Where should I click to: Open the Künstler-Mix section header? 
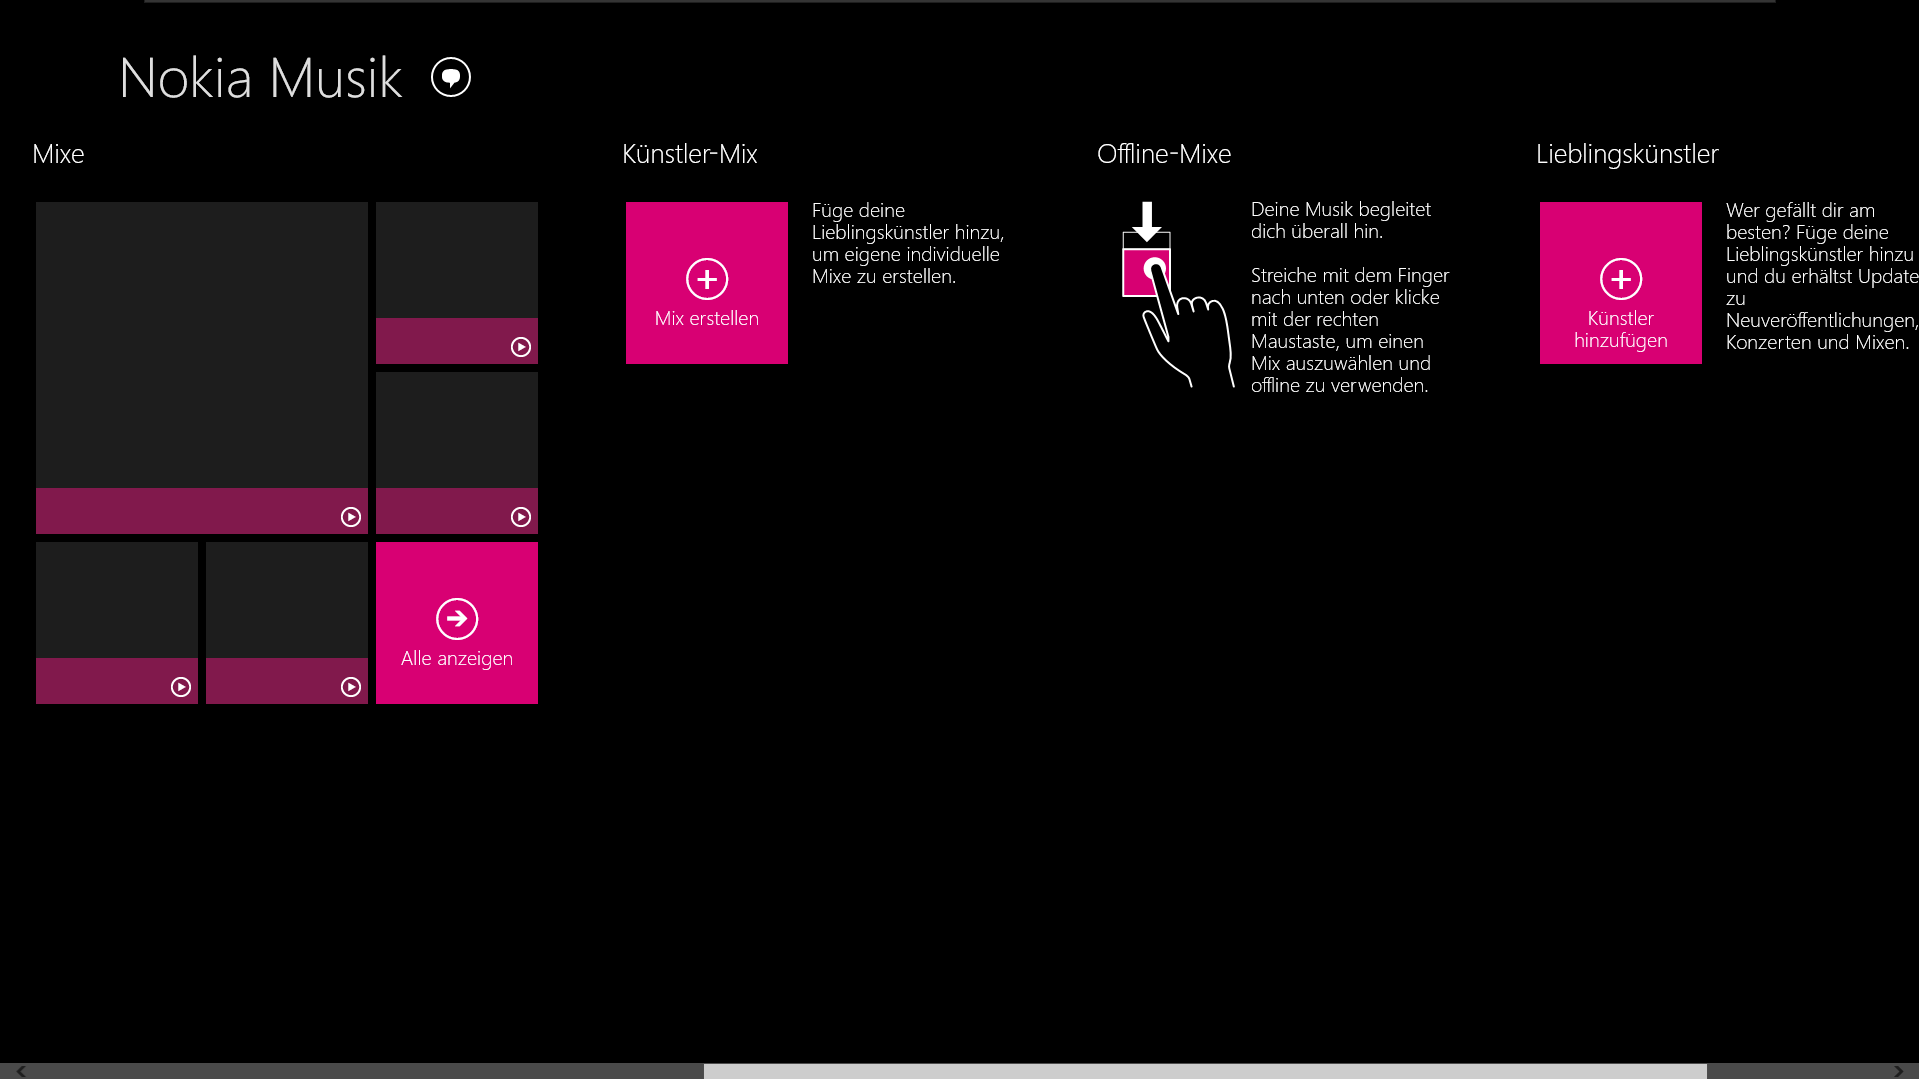pyautogui.click(x=689, y=154)
